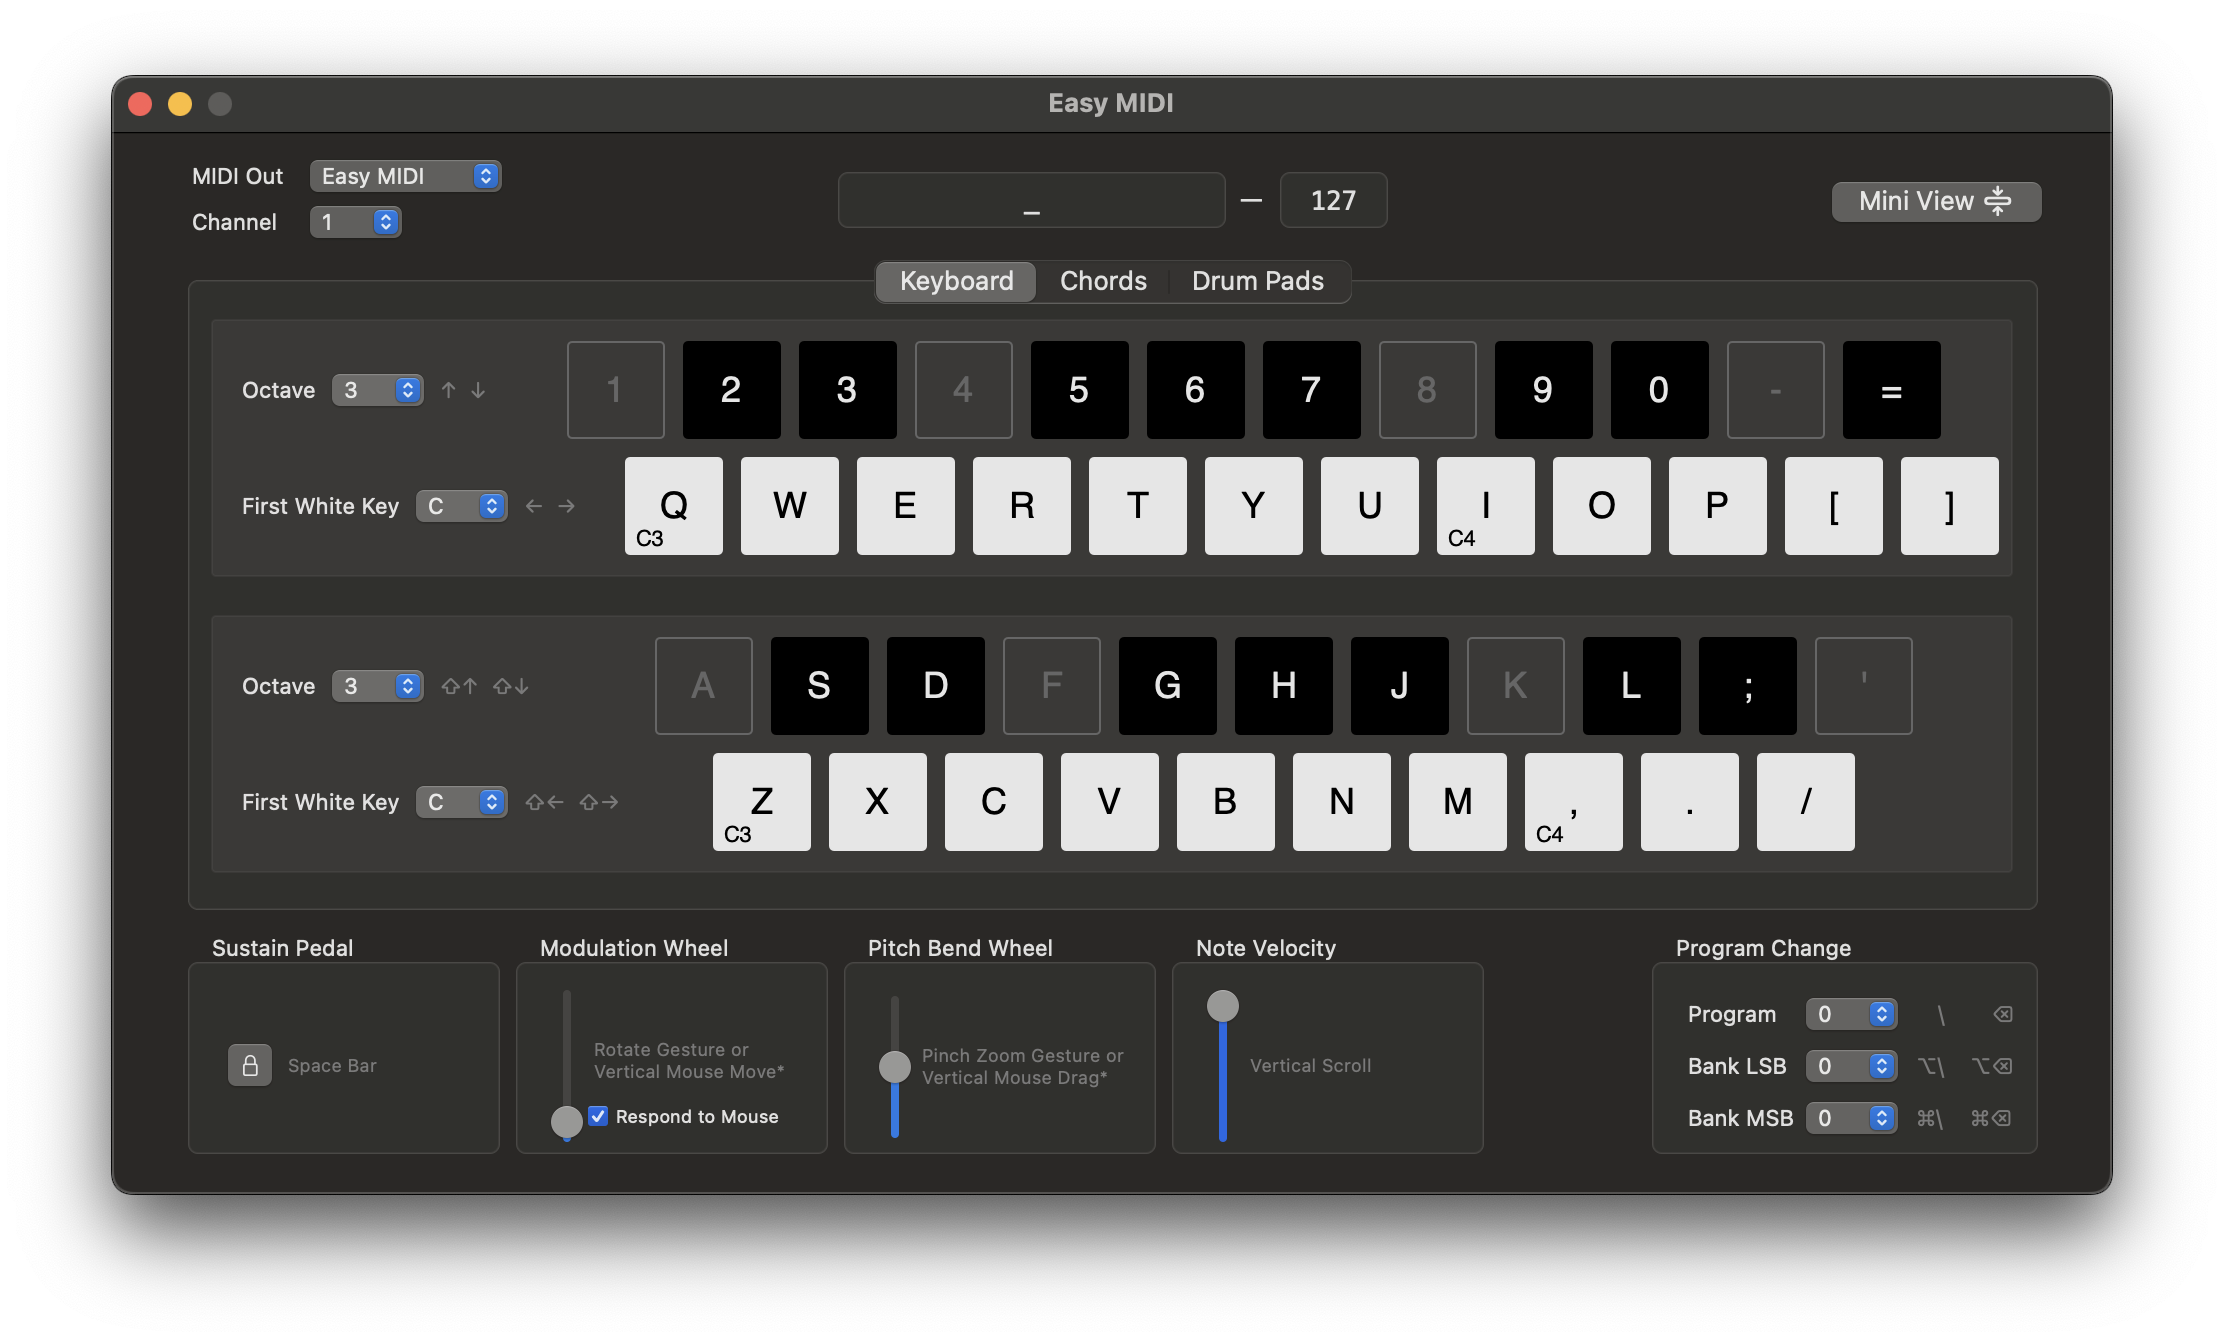Click the left arrow beside the top First White Key
This screenshot has height=1342, width=2224.
pos(535,506)
